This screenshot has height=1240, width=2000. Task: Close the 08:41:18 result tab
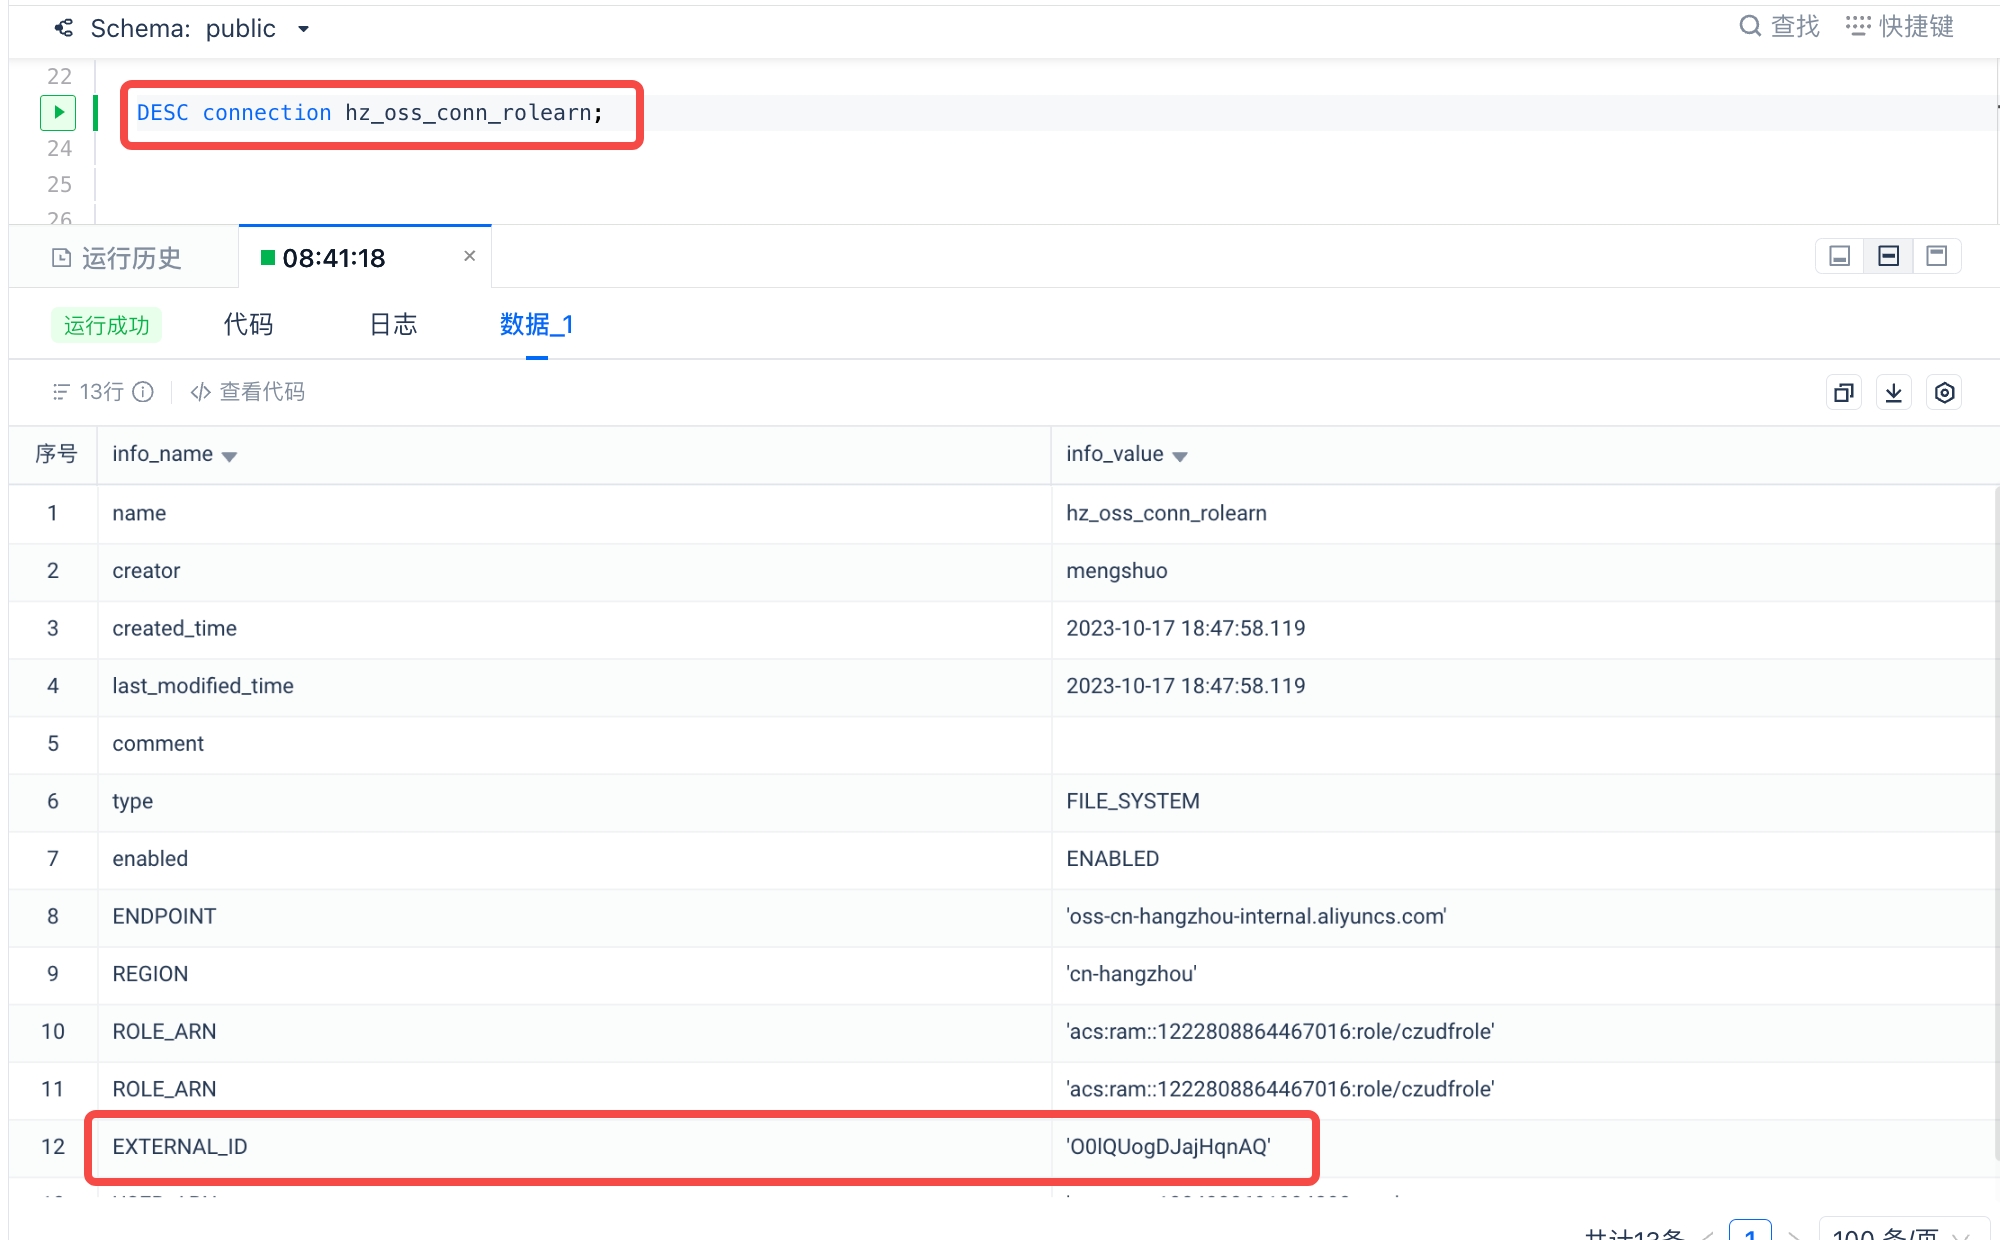click(469, 256)
